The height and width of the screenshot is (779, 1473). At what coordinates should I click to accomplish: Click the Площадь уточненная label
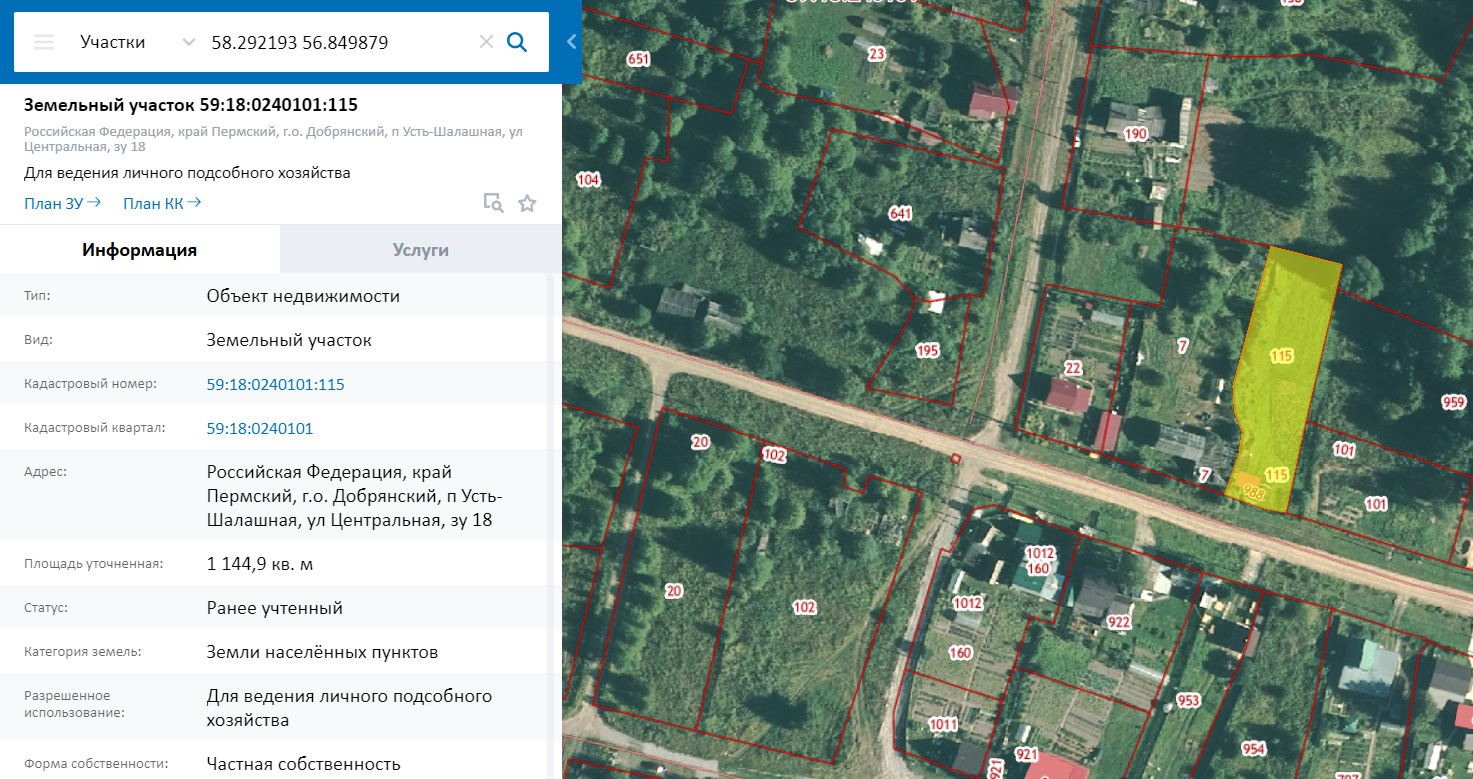click(93, 564)
